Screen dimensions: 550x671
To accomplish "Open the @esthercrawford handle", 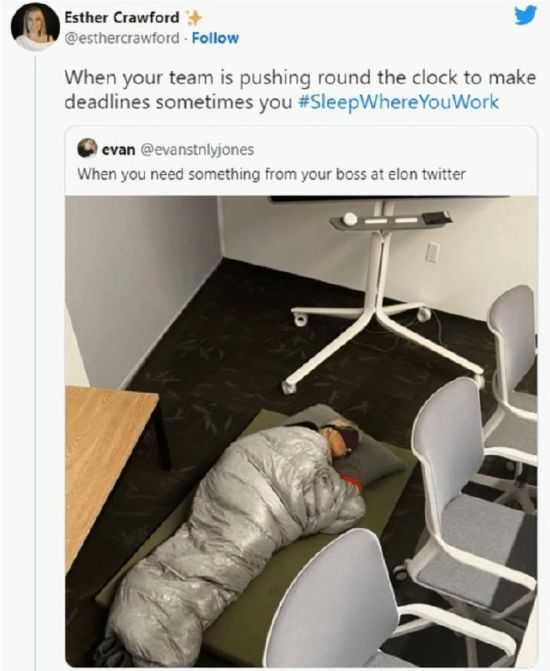I will pos(122,38).
